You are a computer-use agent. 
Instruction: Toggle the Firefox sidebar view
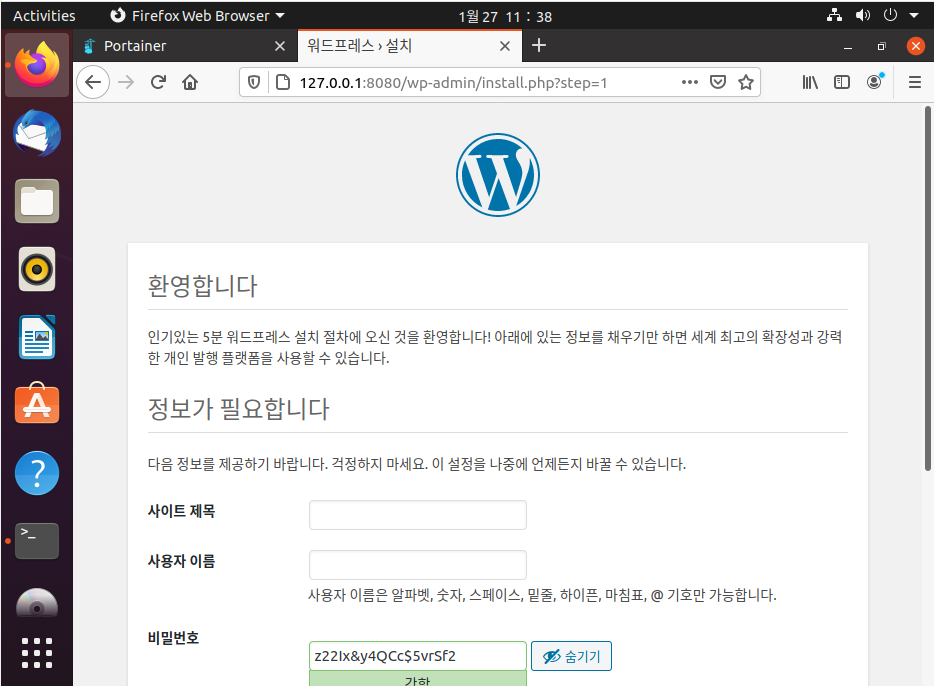point(842,82)
